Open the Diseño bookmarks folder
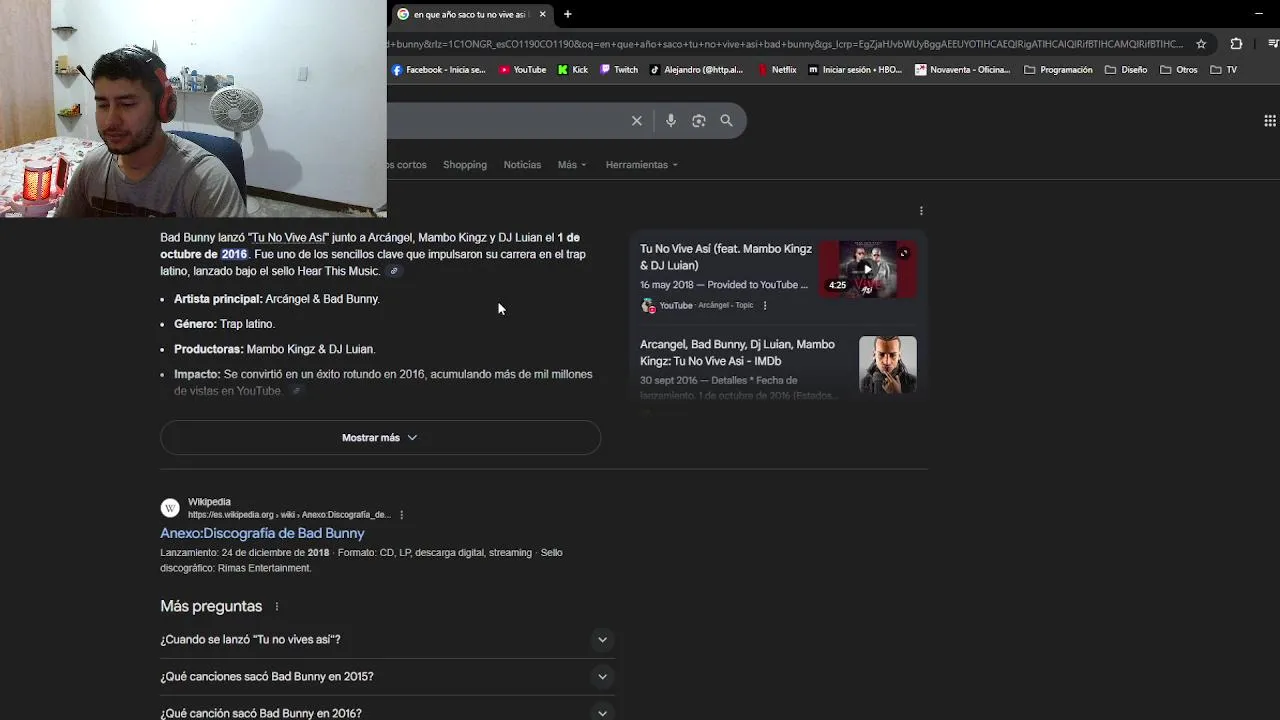 pos(1126,70)
